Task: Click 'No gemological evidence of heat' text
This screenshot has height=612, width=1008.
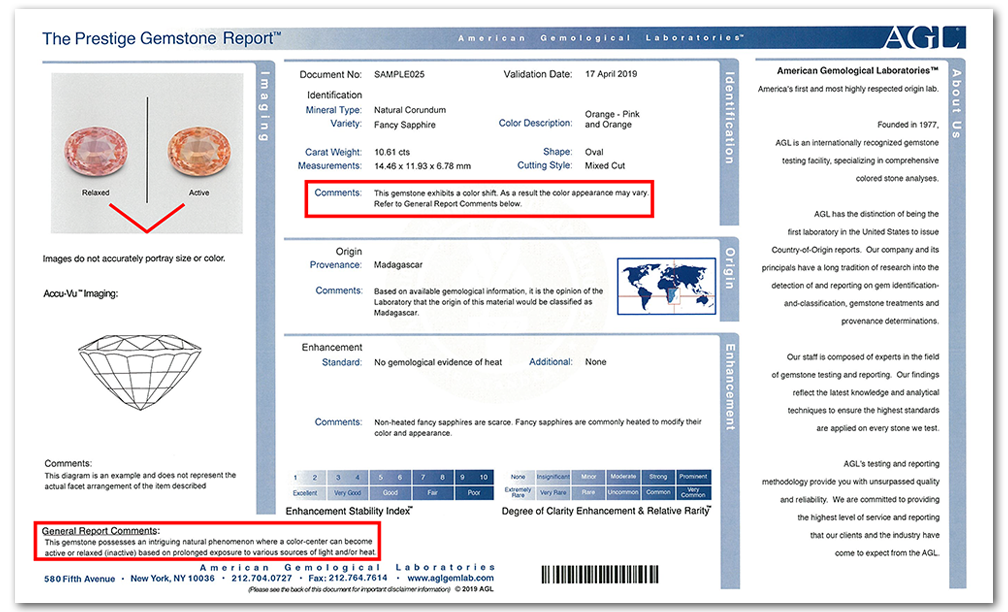Action: coord(438,363)
